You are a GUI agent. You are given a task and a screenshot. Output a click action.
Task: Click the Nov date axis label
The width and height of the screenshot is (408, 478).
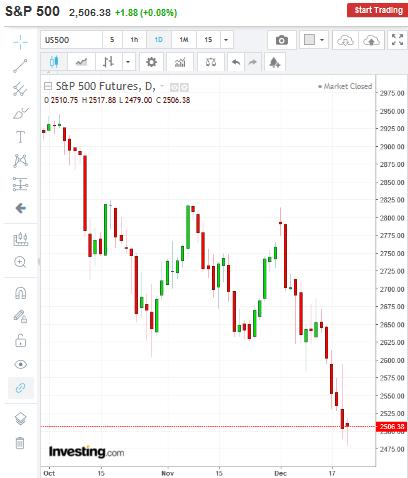click(168, 473)
